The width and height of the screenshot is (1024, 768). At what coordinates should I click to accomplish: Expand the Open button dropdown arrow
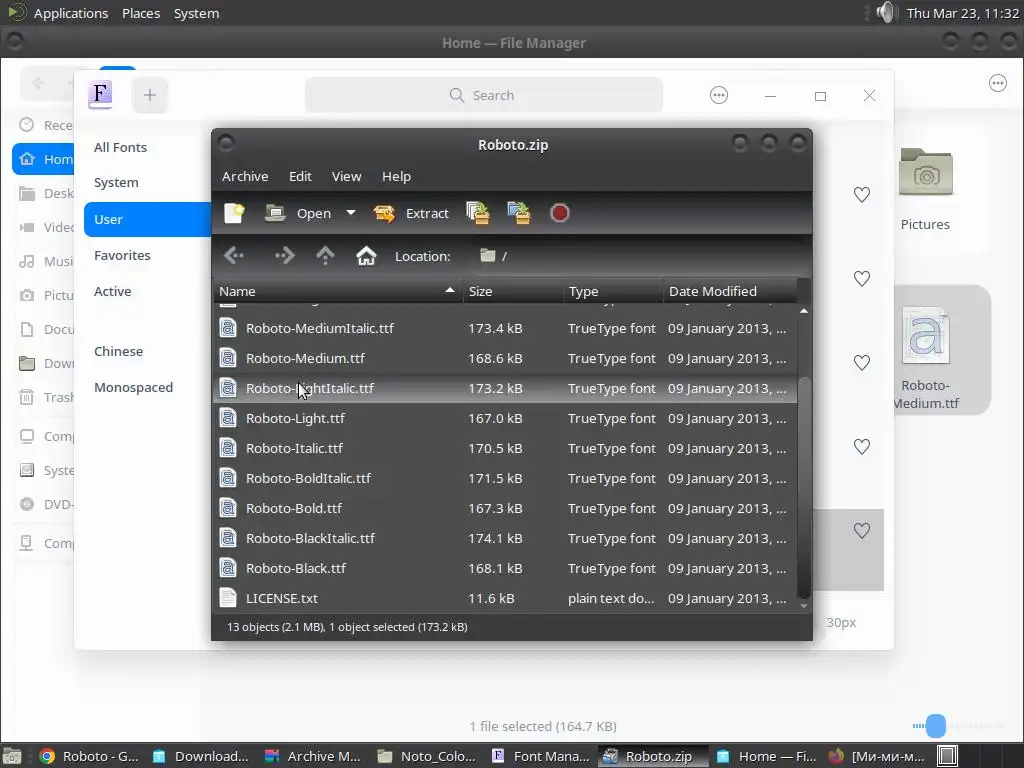click(x=351, y=213)
